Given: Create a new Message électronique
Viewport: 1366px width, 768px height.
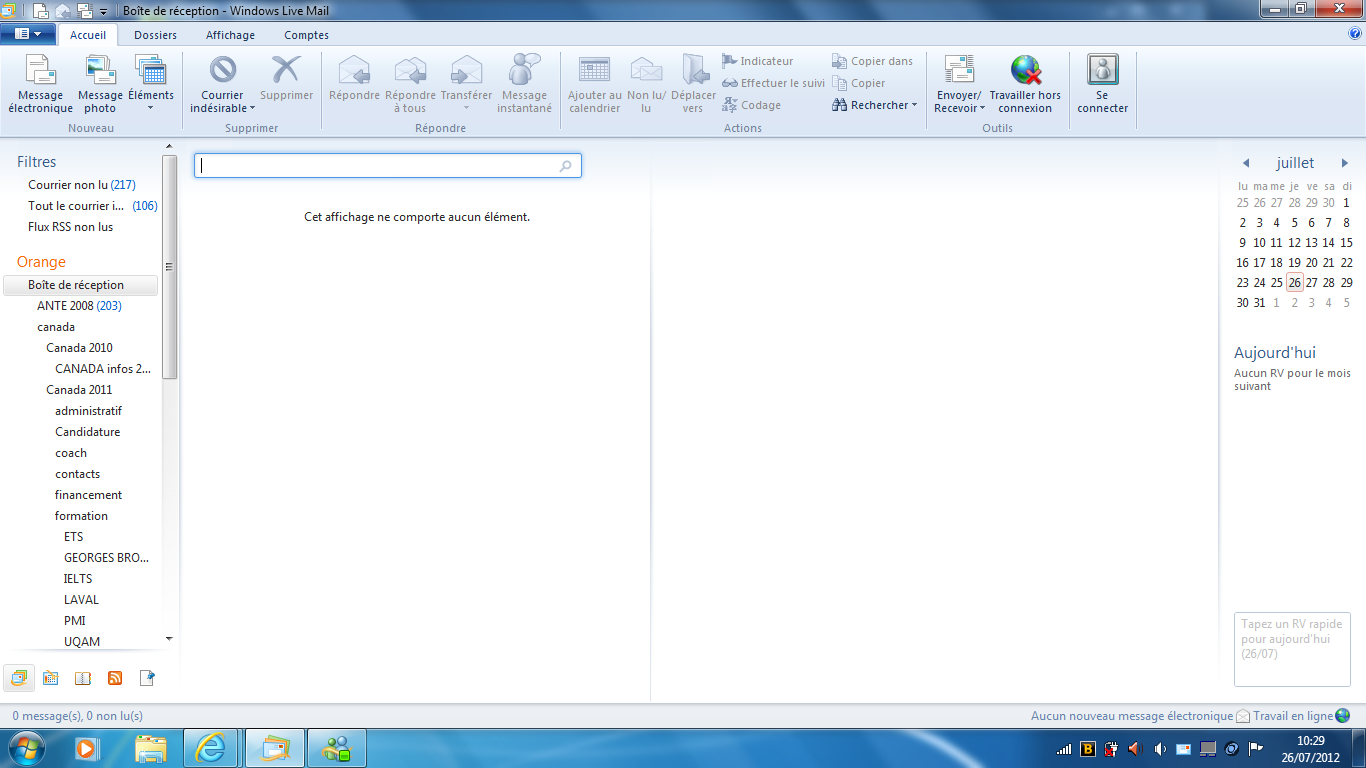Looking at the screenshot, I should 40,83.
